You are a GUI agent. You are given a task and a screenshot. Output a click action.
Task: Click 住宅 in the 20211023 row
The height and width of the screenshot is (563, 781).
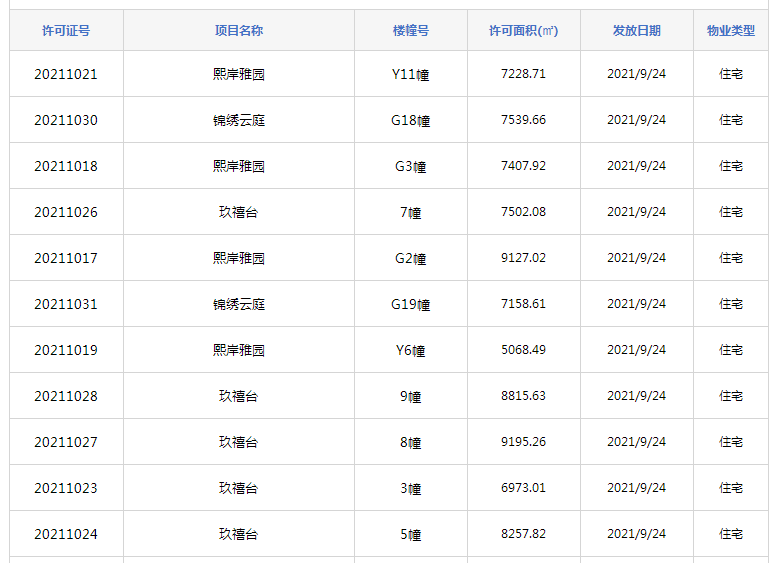731,488
